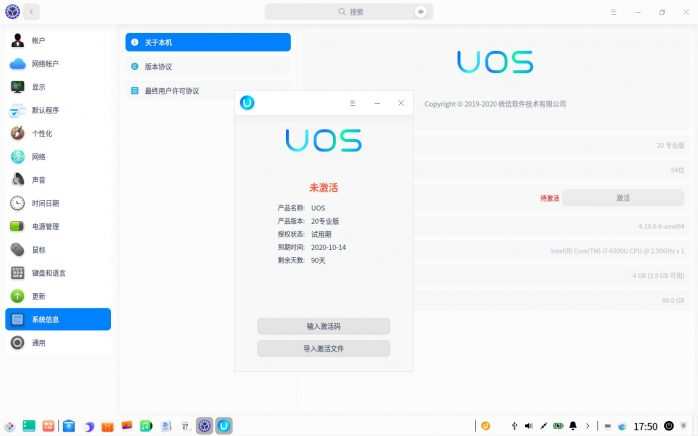Select the 版本协议 edition license tab

pyautogui.click(x=208, y=66)
